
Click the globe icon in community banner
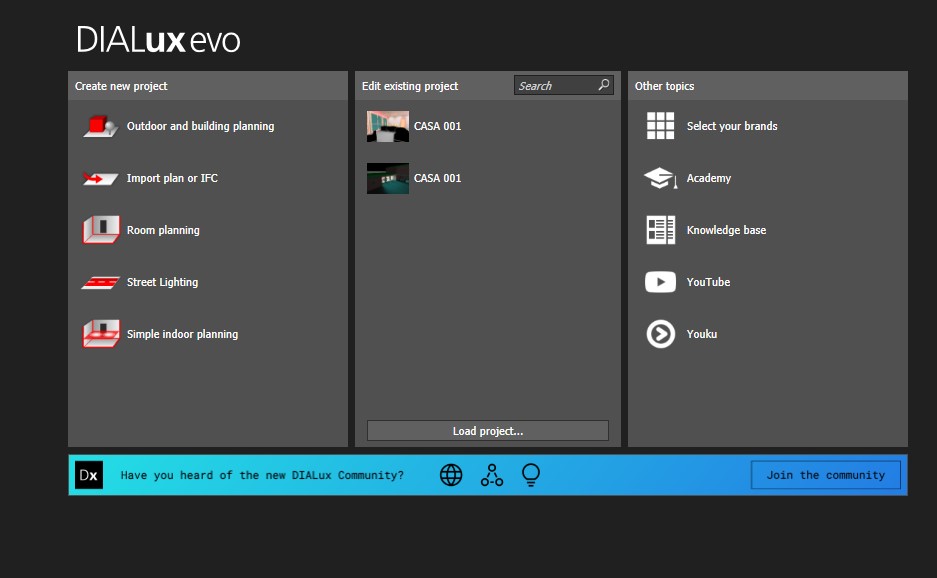451,475
